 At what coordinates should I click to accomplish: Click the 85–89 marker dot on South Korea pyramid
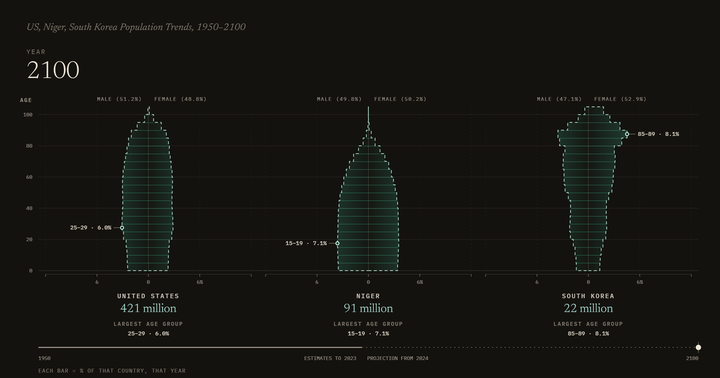(627, 134)
